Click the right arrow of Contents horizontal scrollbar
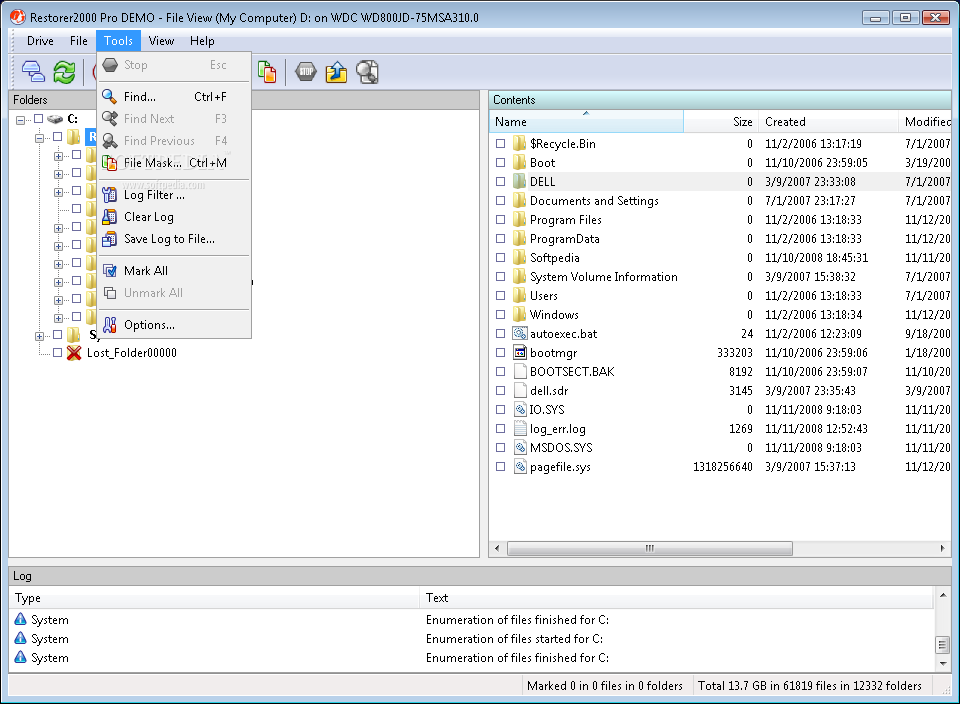Image resolution: width=960 pixels, height=704 pixels. [x=942, y=548]
